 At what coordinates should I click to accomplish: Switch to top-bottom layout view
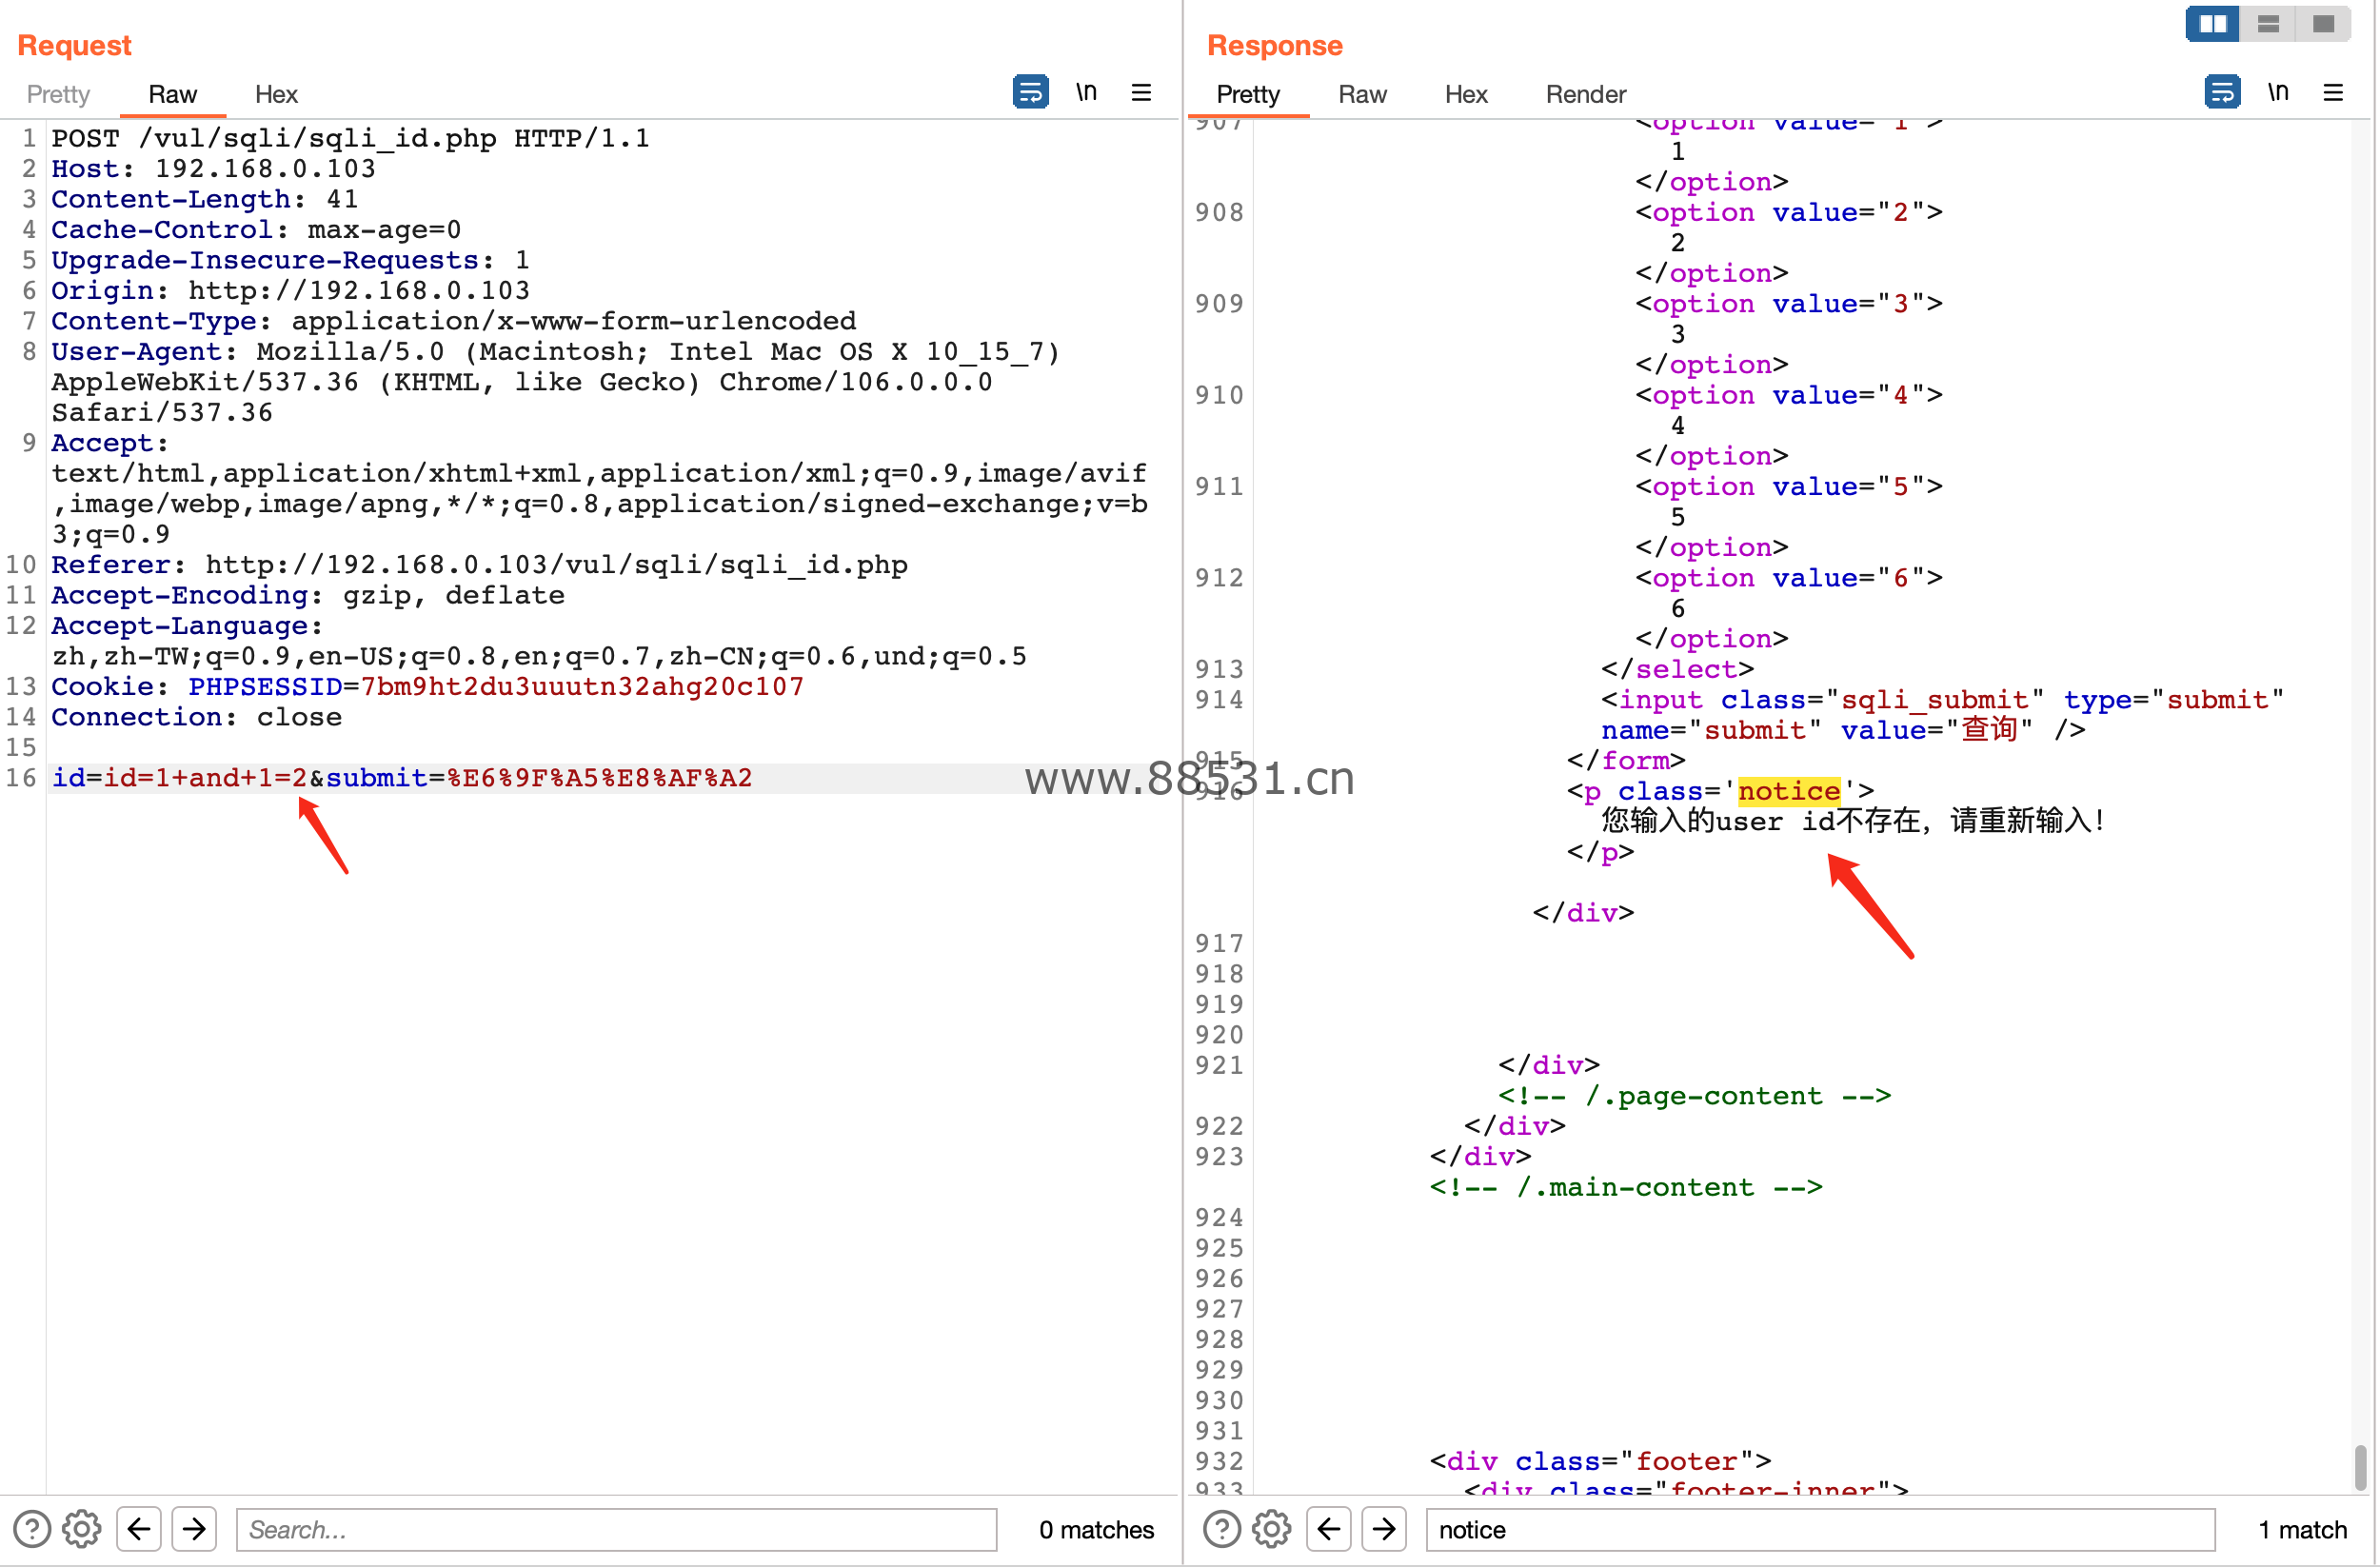click(2268, 23)
